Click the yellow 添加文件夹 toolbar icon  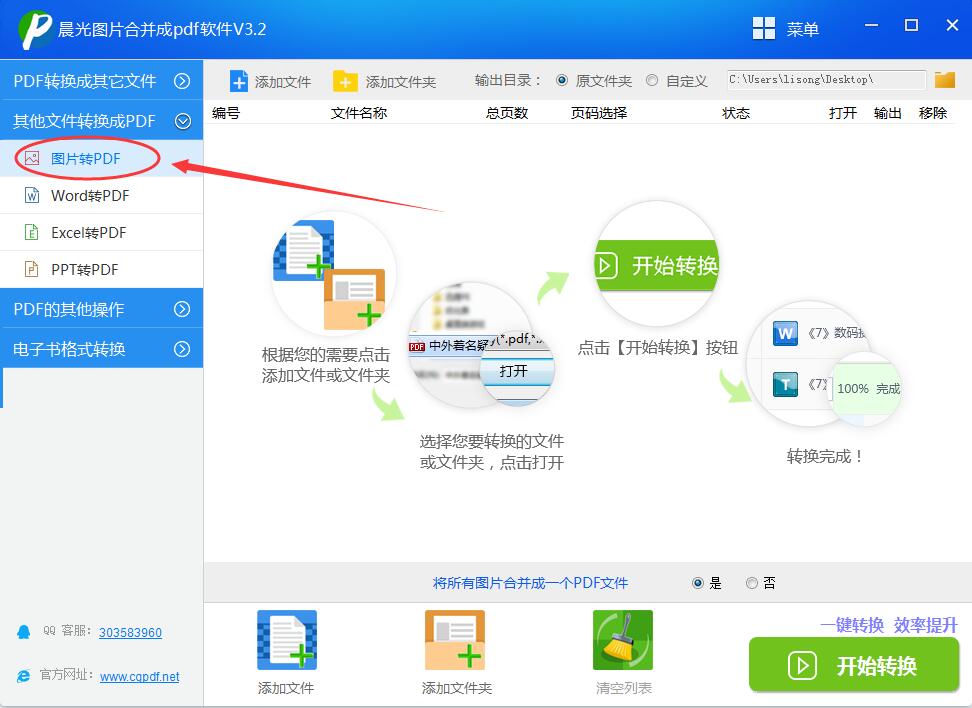345,81
